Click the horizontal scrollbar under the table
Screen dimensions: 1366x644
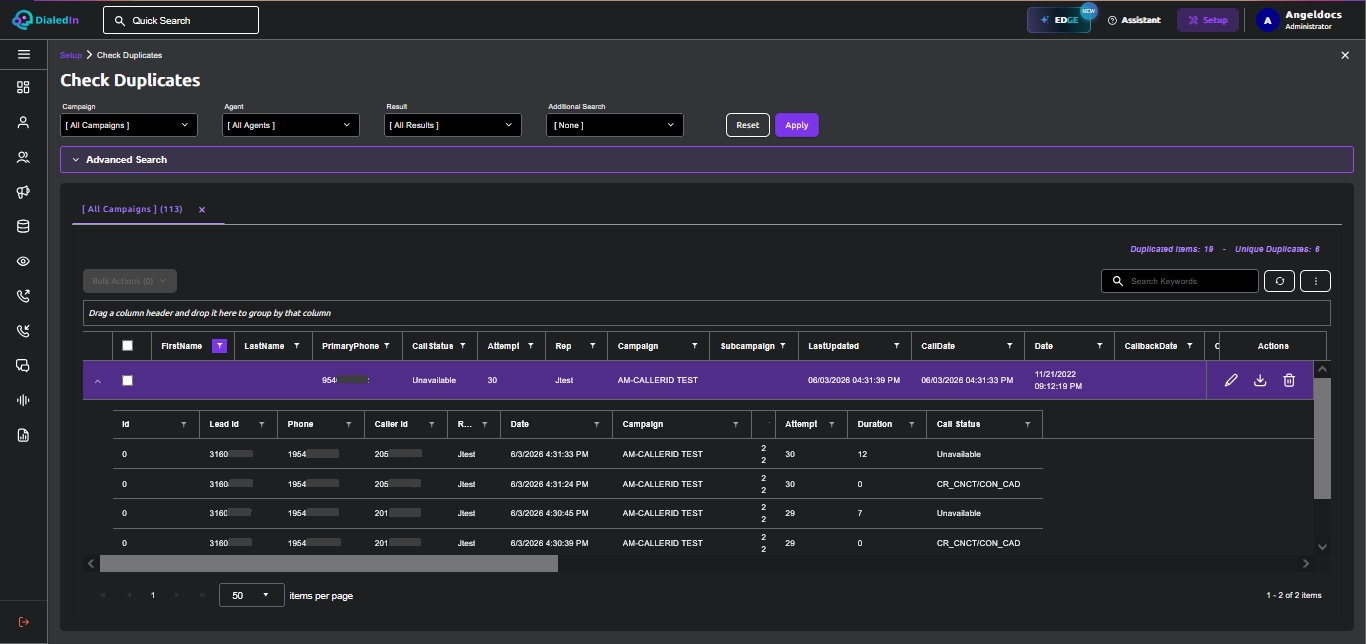[x=329, y=564]
